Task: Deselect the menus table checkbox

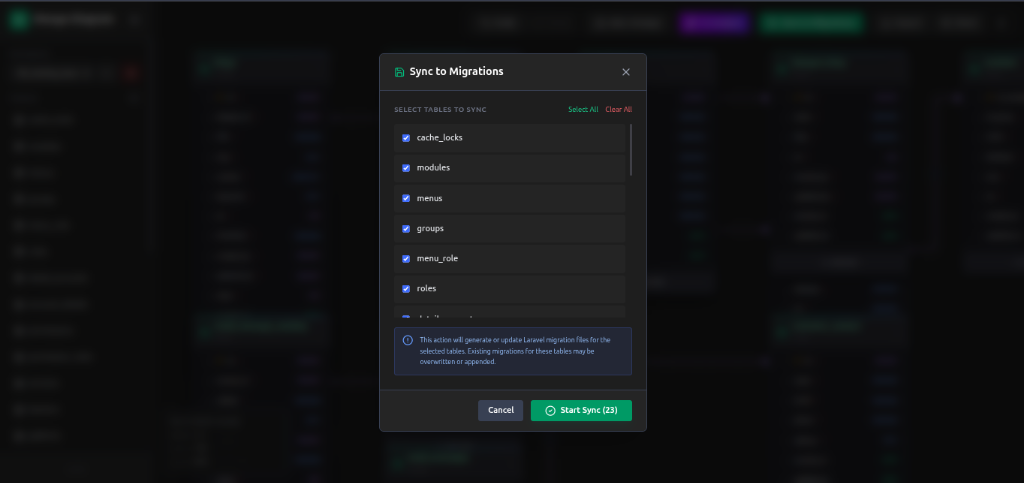Action: (x=406, y=198)
